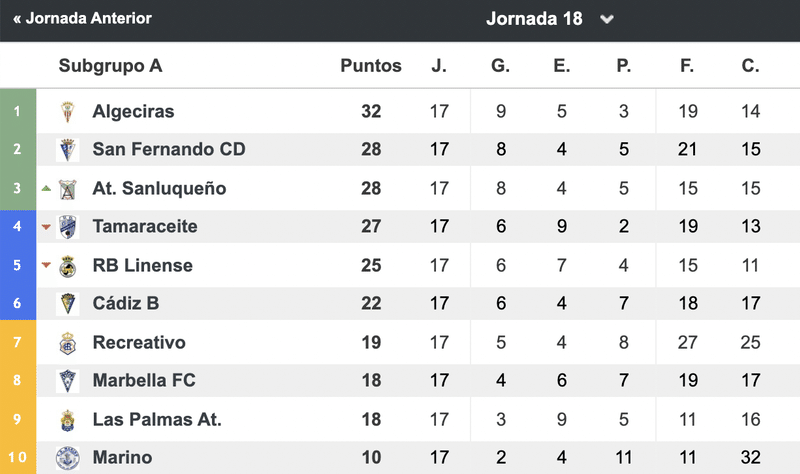The image size is (800, 474).
Task: Click the San Fernando CD crest
Action: click(67, 149)
